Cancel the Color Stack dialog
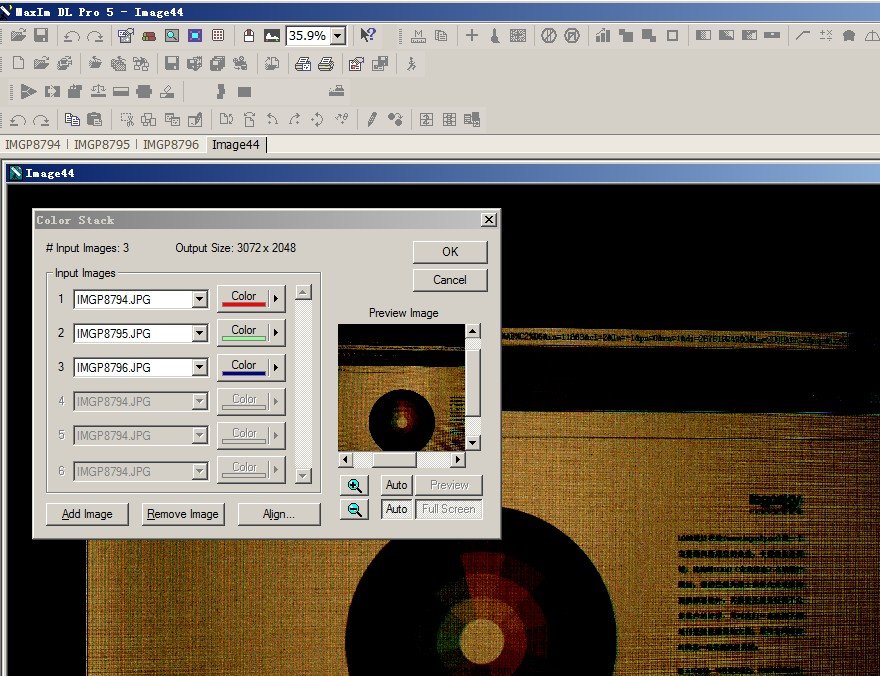Viewport: 880px width, 676px height. [x=450, y=280]
